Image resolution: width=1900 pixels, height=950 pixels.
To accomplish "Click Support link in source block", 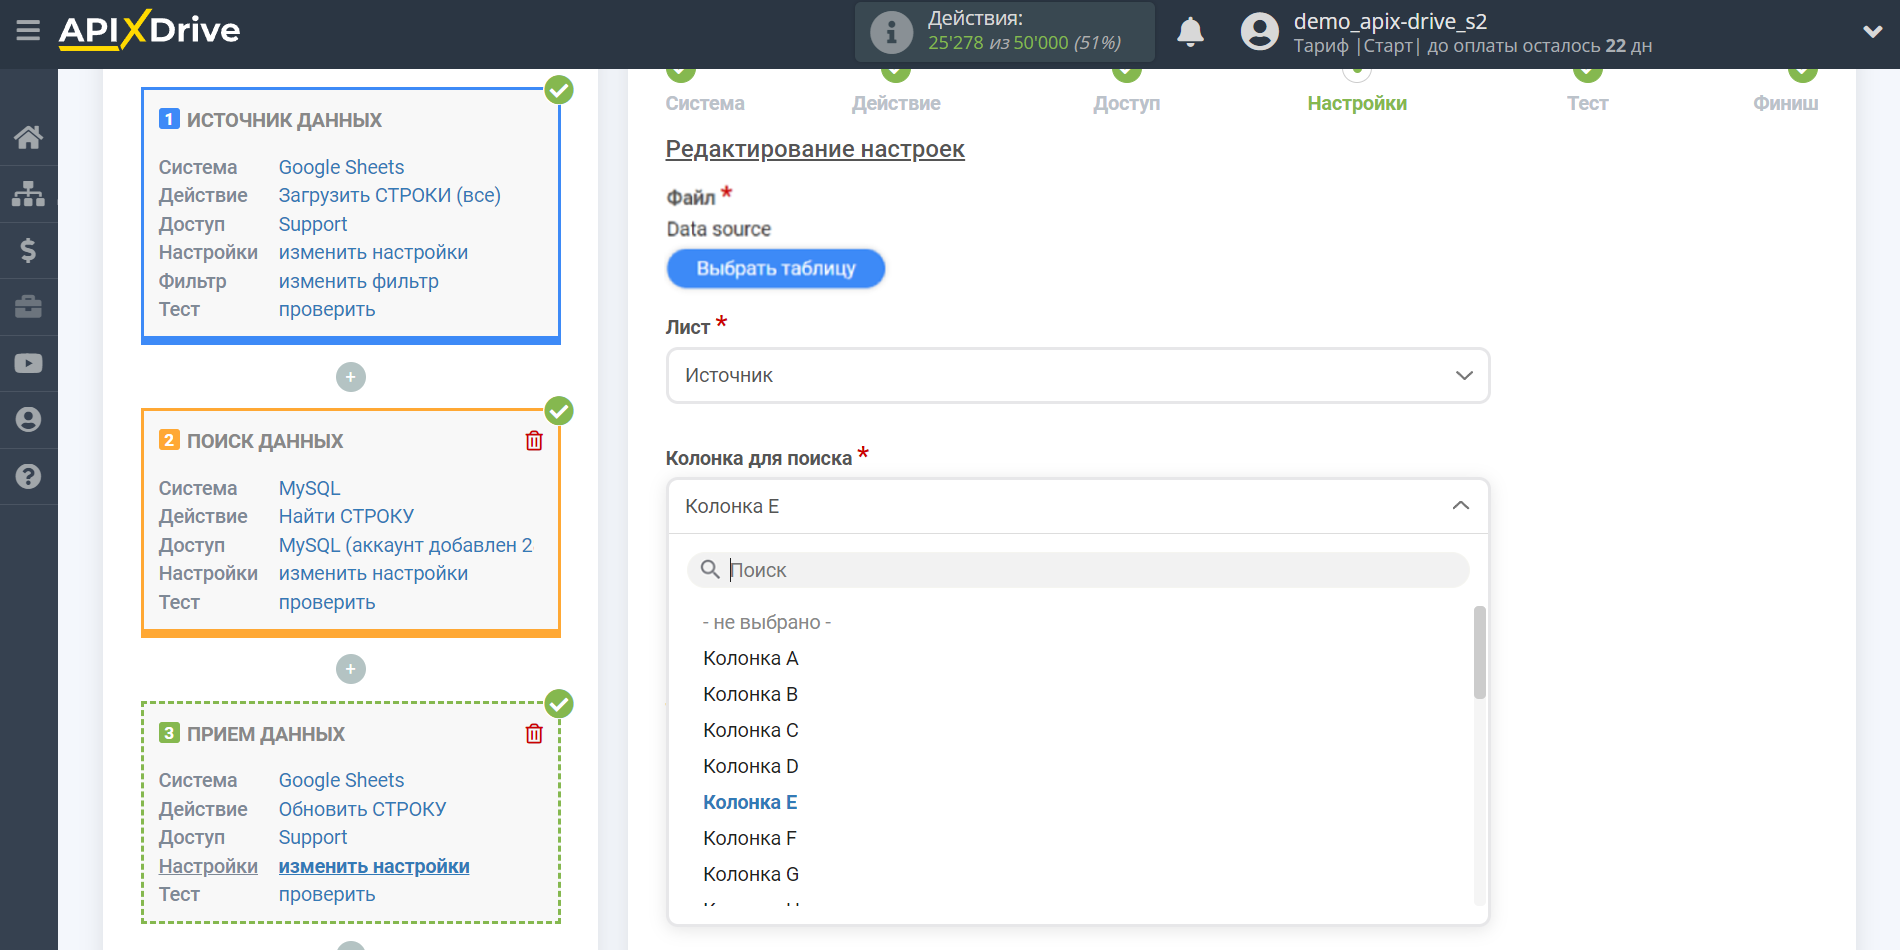I will tap(313, 224).
